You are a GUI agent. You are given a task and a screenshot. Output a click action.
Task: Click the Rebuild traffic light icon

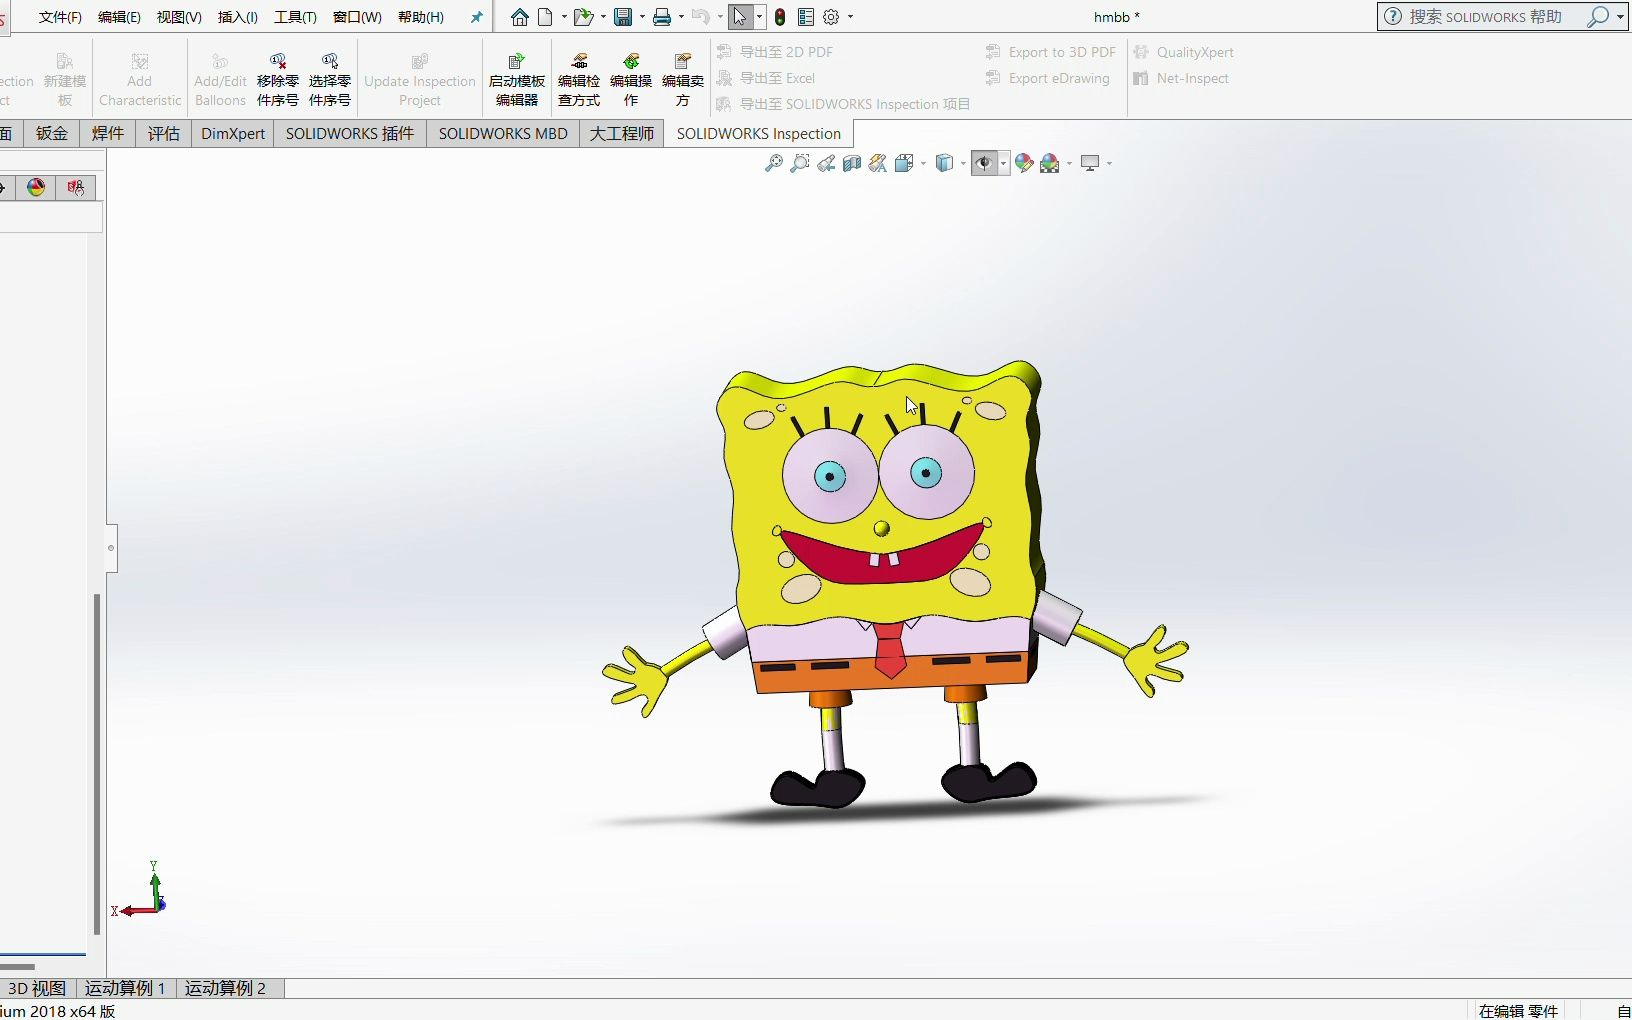(x=780, y=17)
